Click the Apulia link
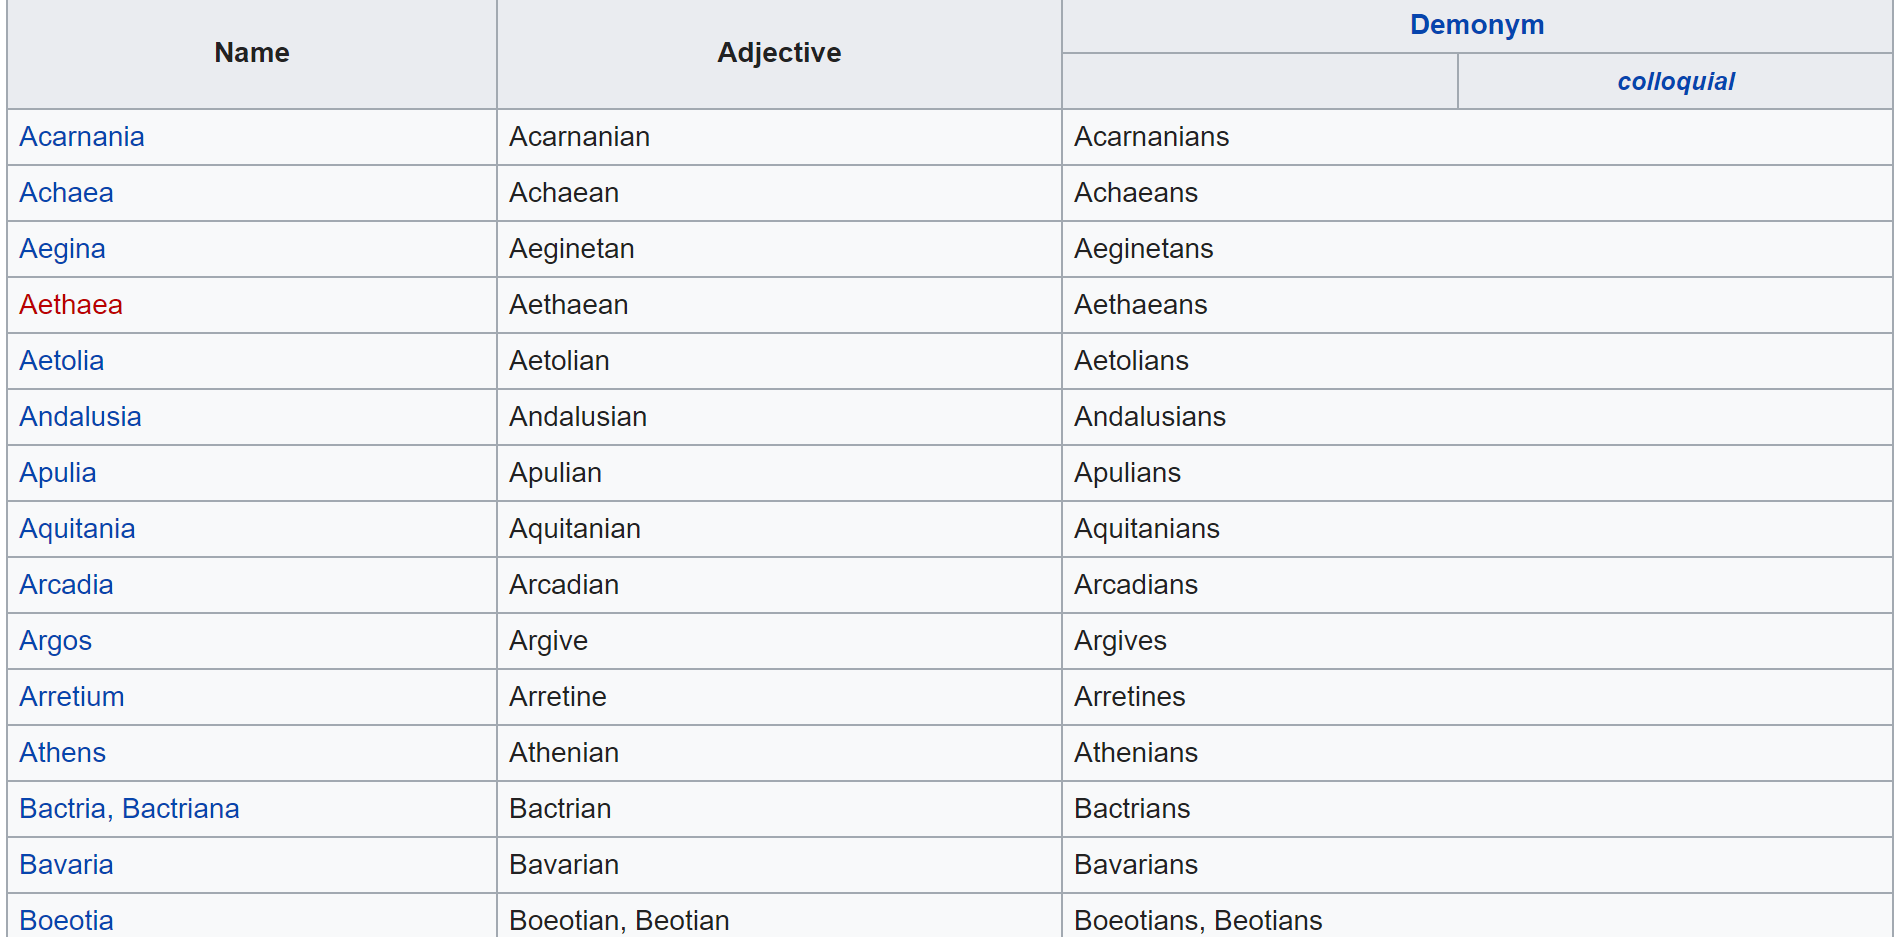1902x937 pixels. click(58, 473)
